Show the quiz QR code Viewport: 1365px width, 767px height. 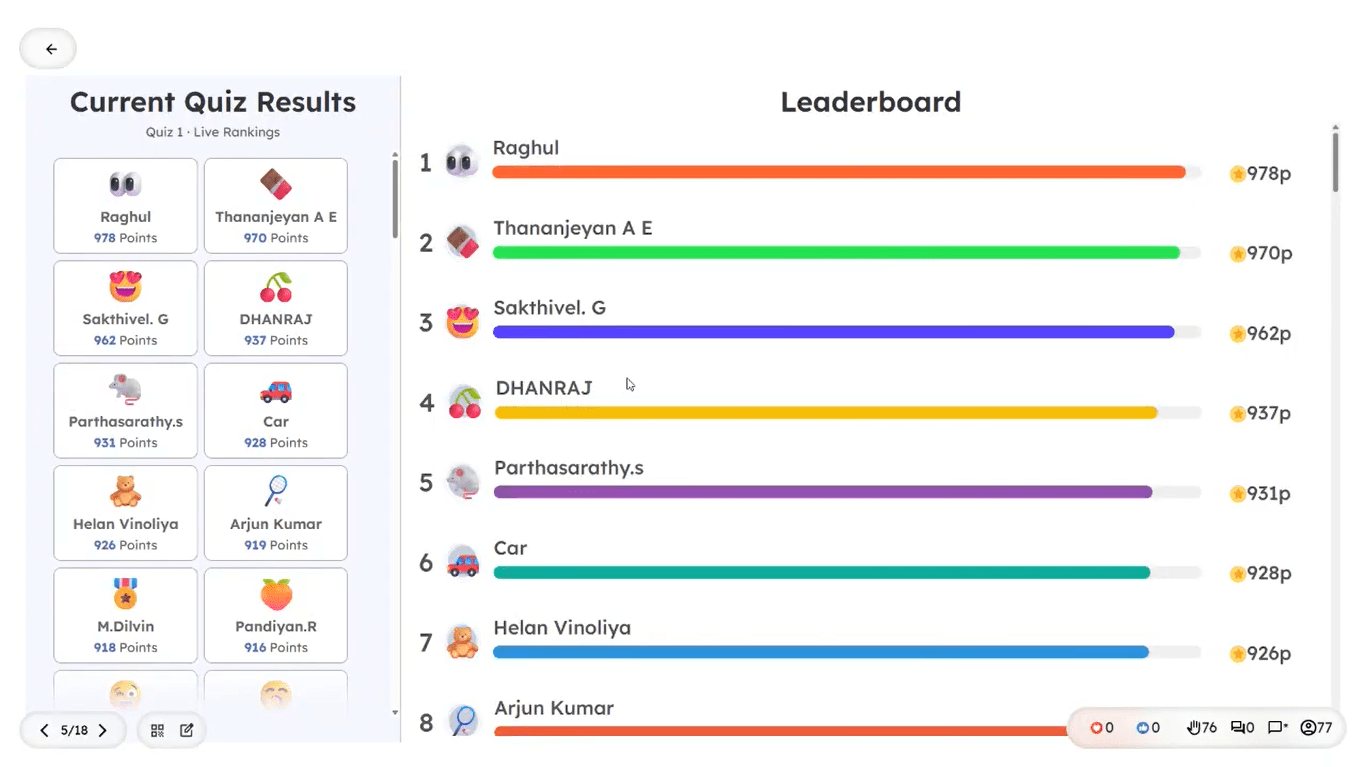(x=157, y=730)
